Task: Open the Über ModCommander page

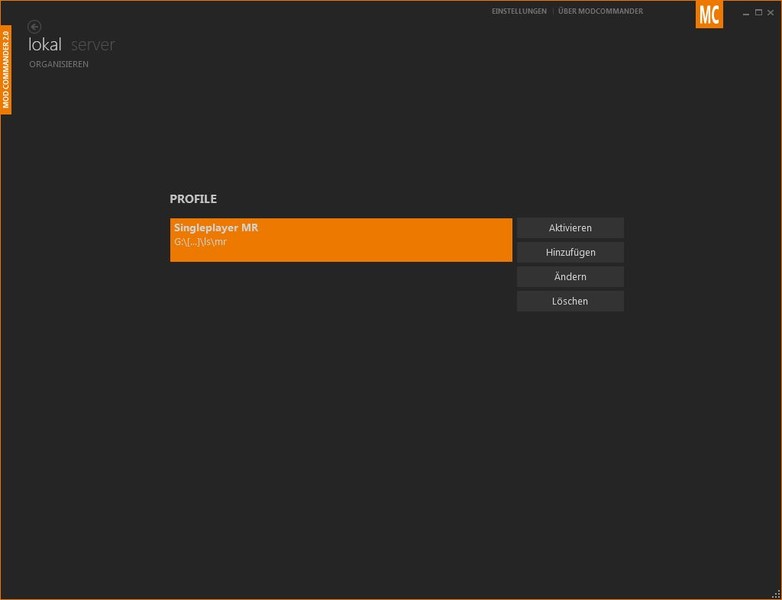Action: click(600, 11)
